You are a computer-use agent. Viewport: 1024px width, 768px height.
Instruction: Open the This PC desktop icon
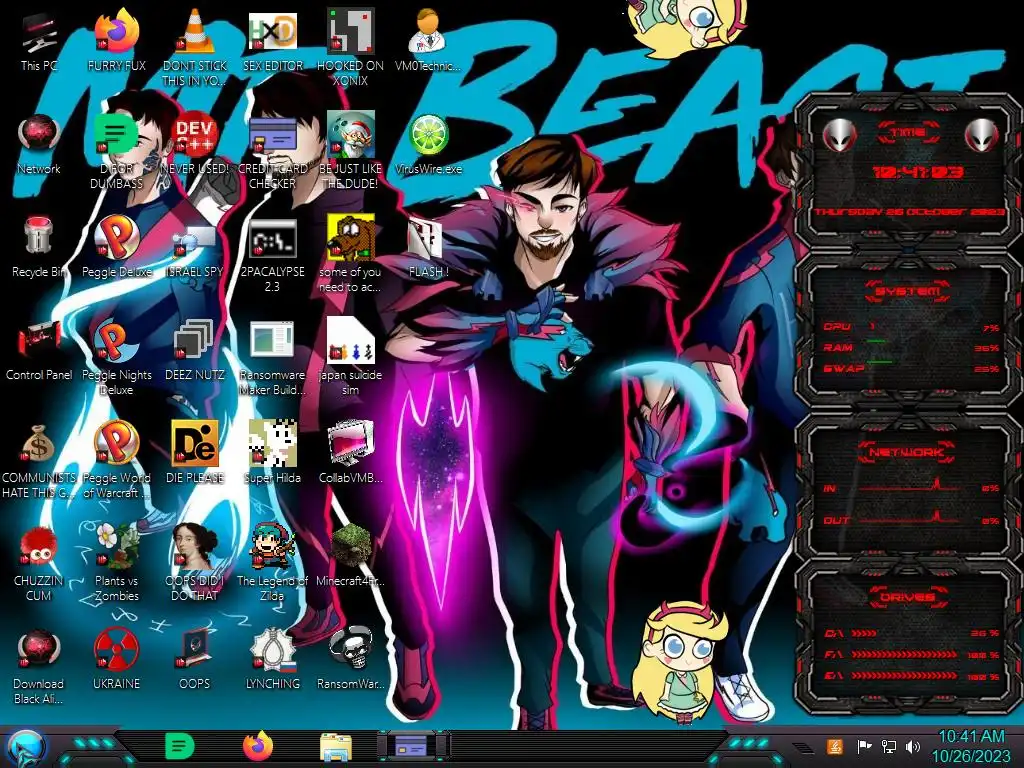39,42
